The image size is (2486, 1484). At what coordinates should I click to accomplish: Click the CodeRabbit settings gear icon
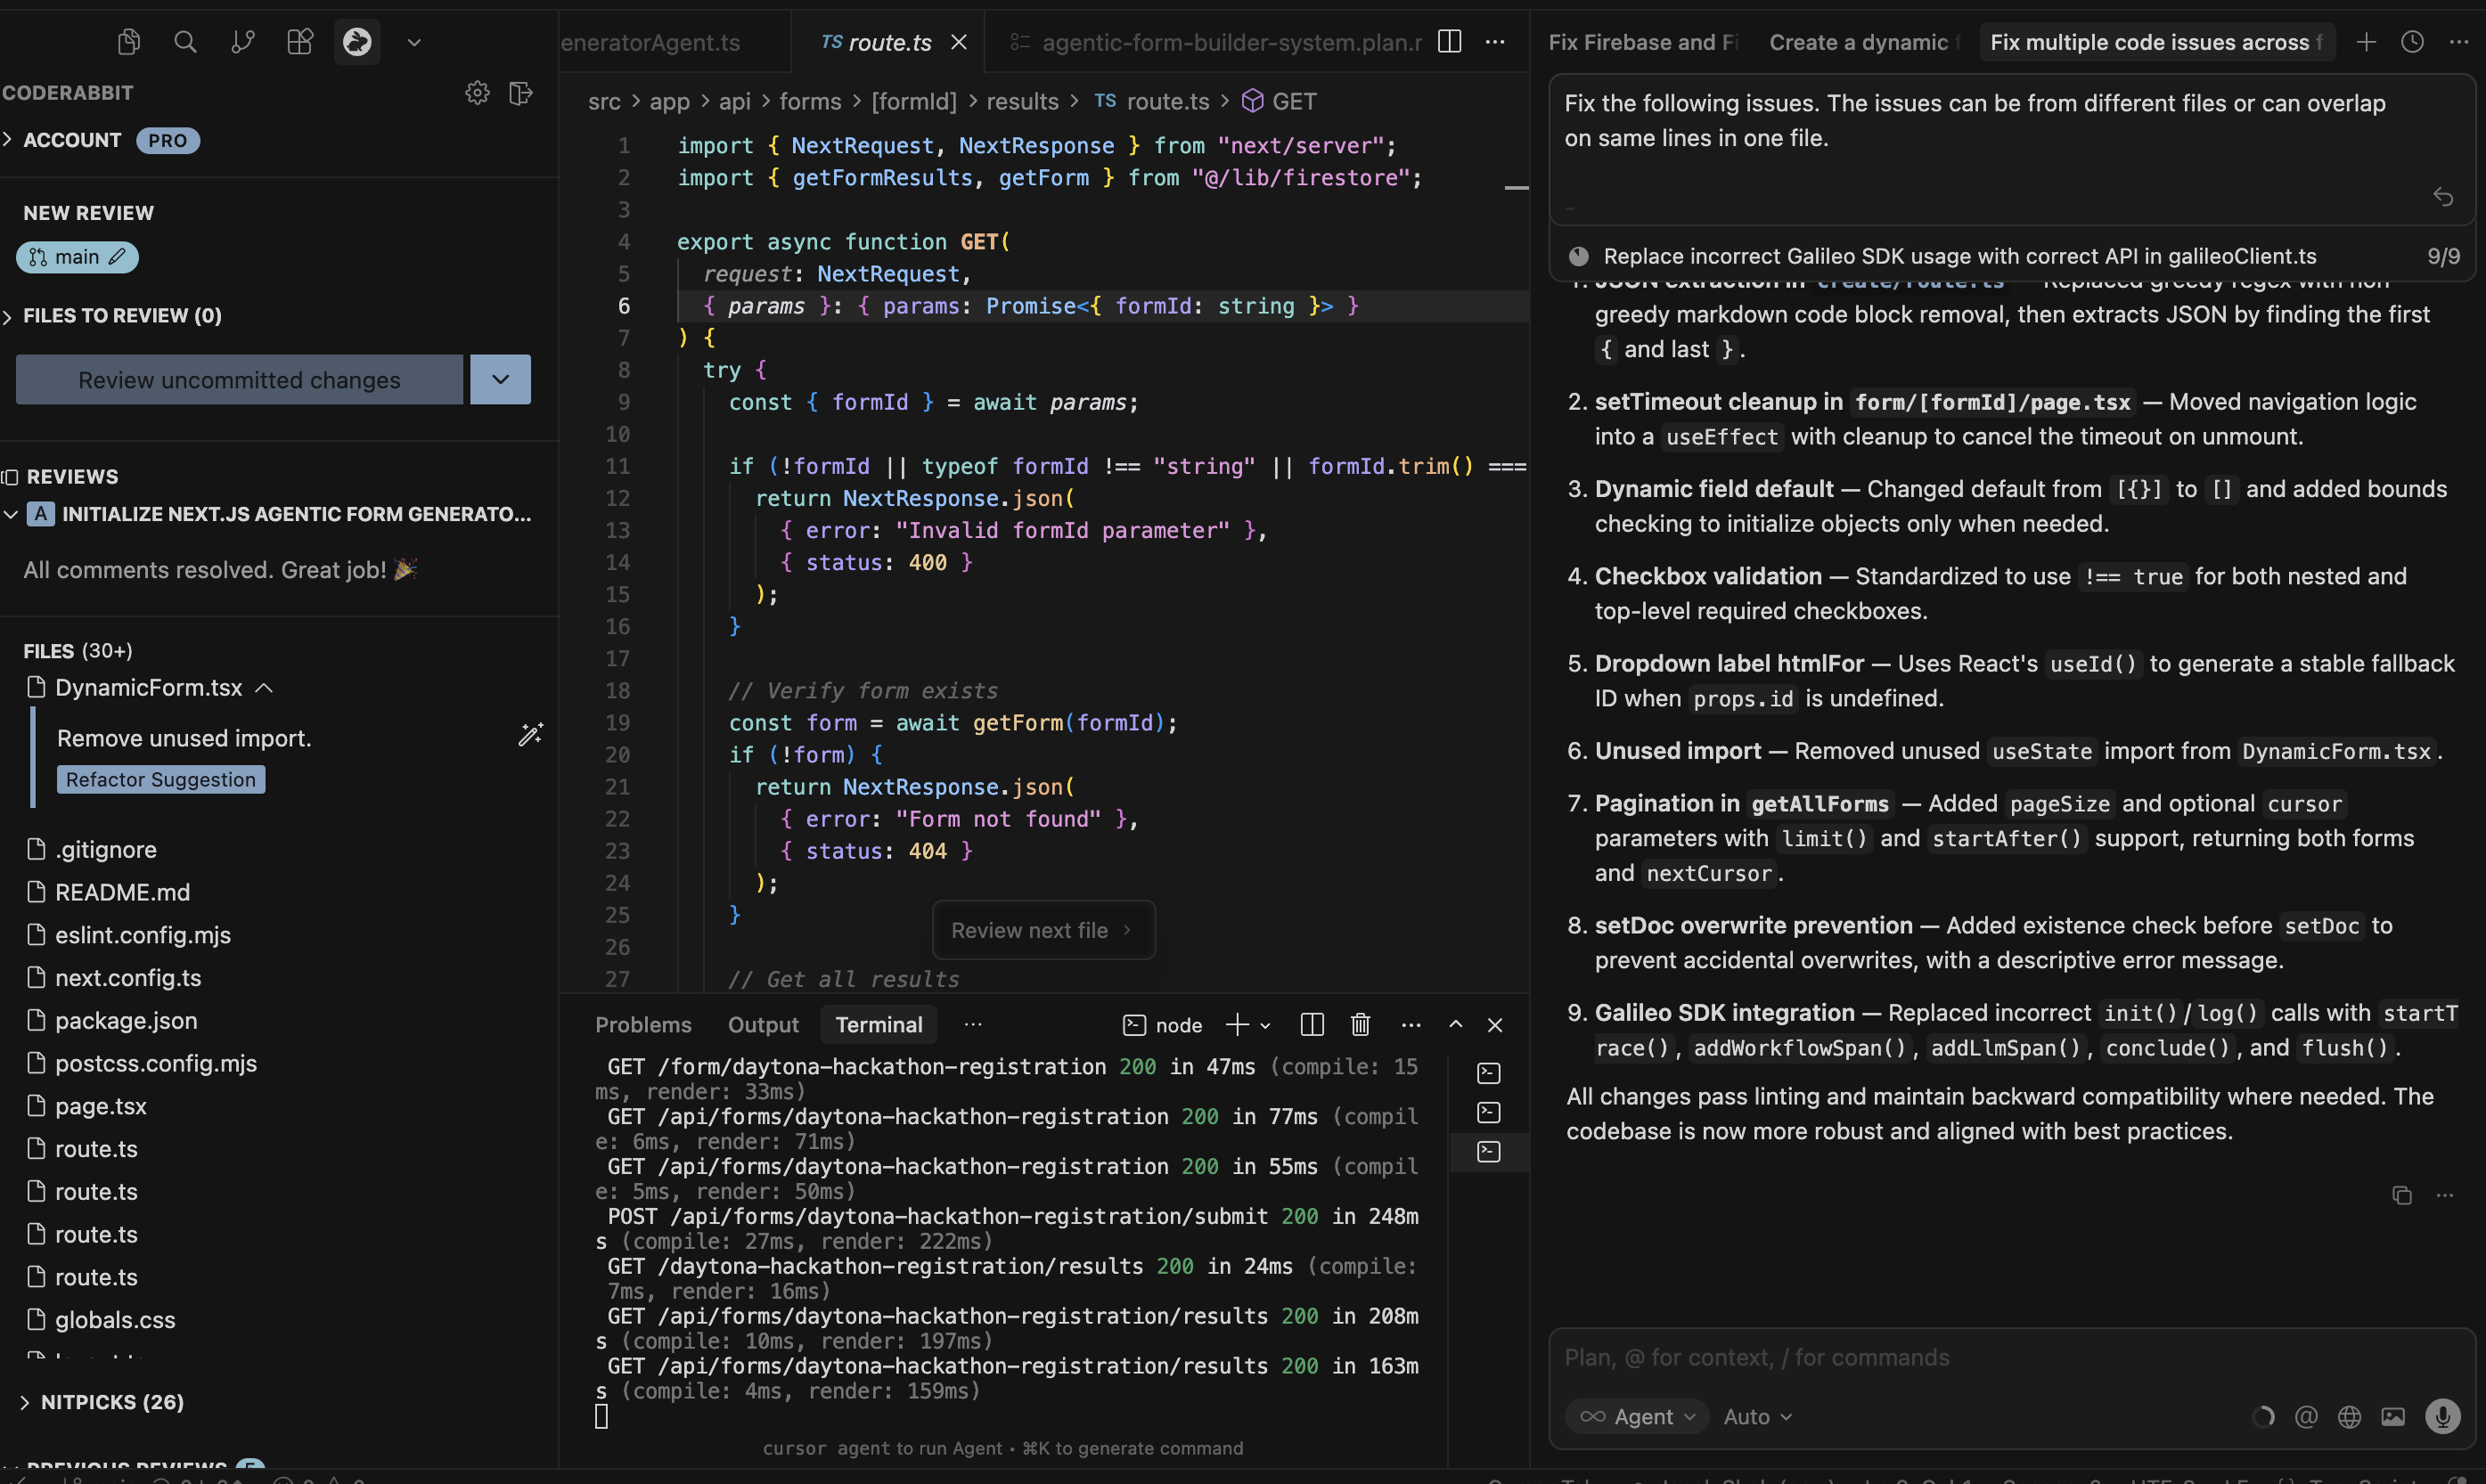477,93
